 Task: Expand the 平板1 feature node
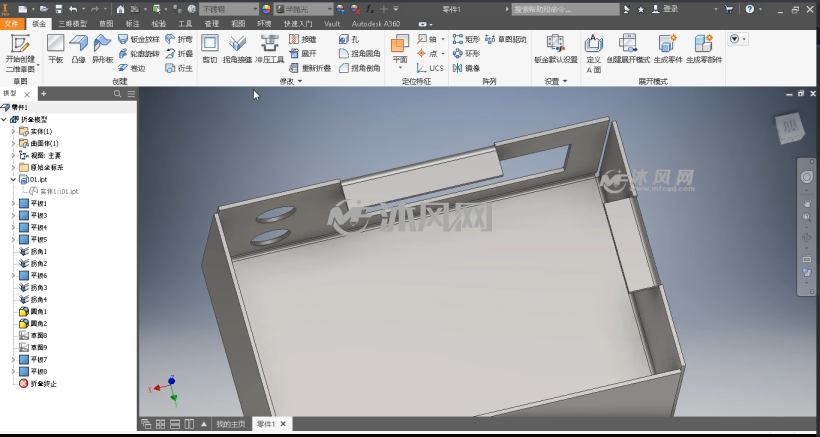tap(14, 203)
